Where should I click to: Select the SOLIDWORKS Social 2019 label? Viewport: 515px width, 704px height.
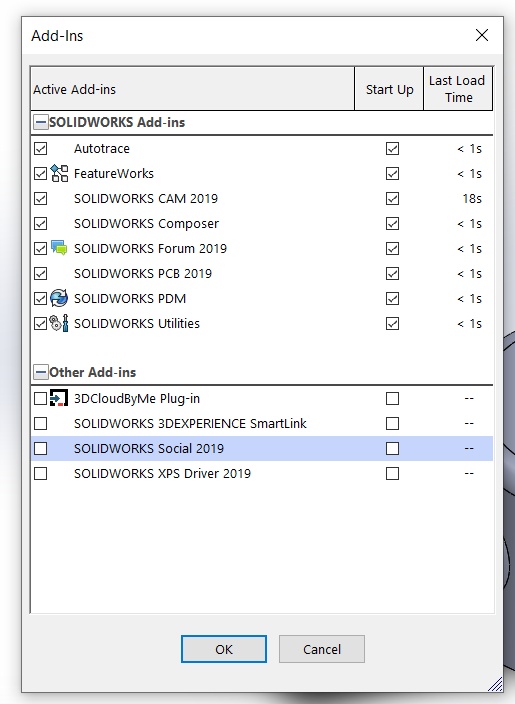click(x=149, y=449)
